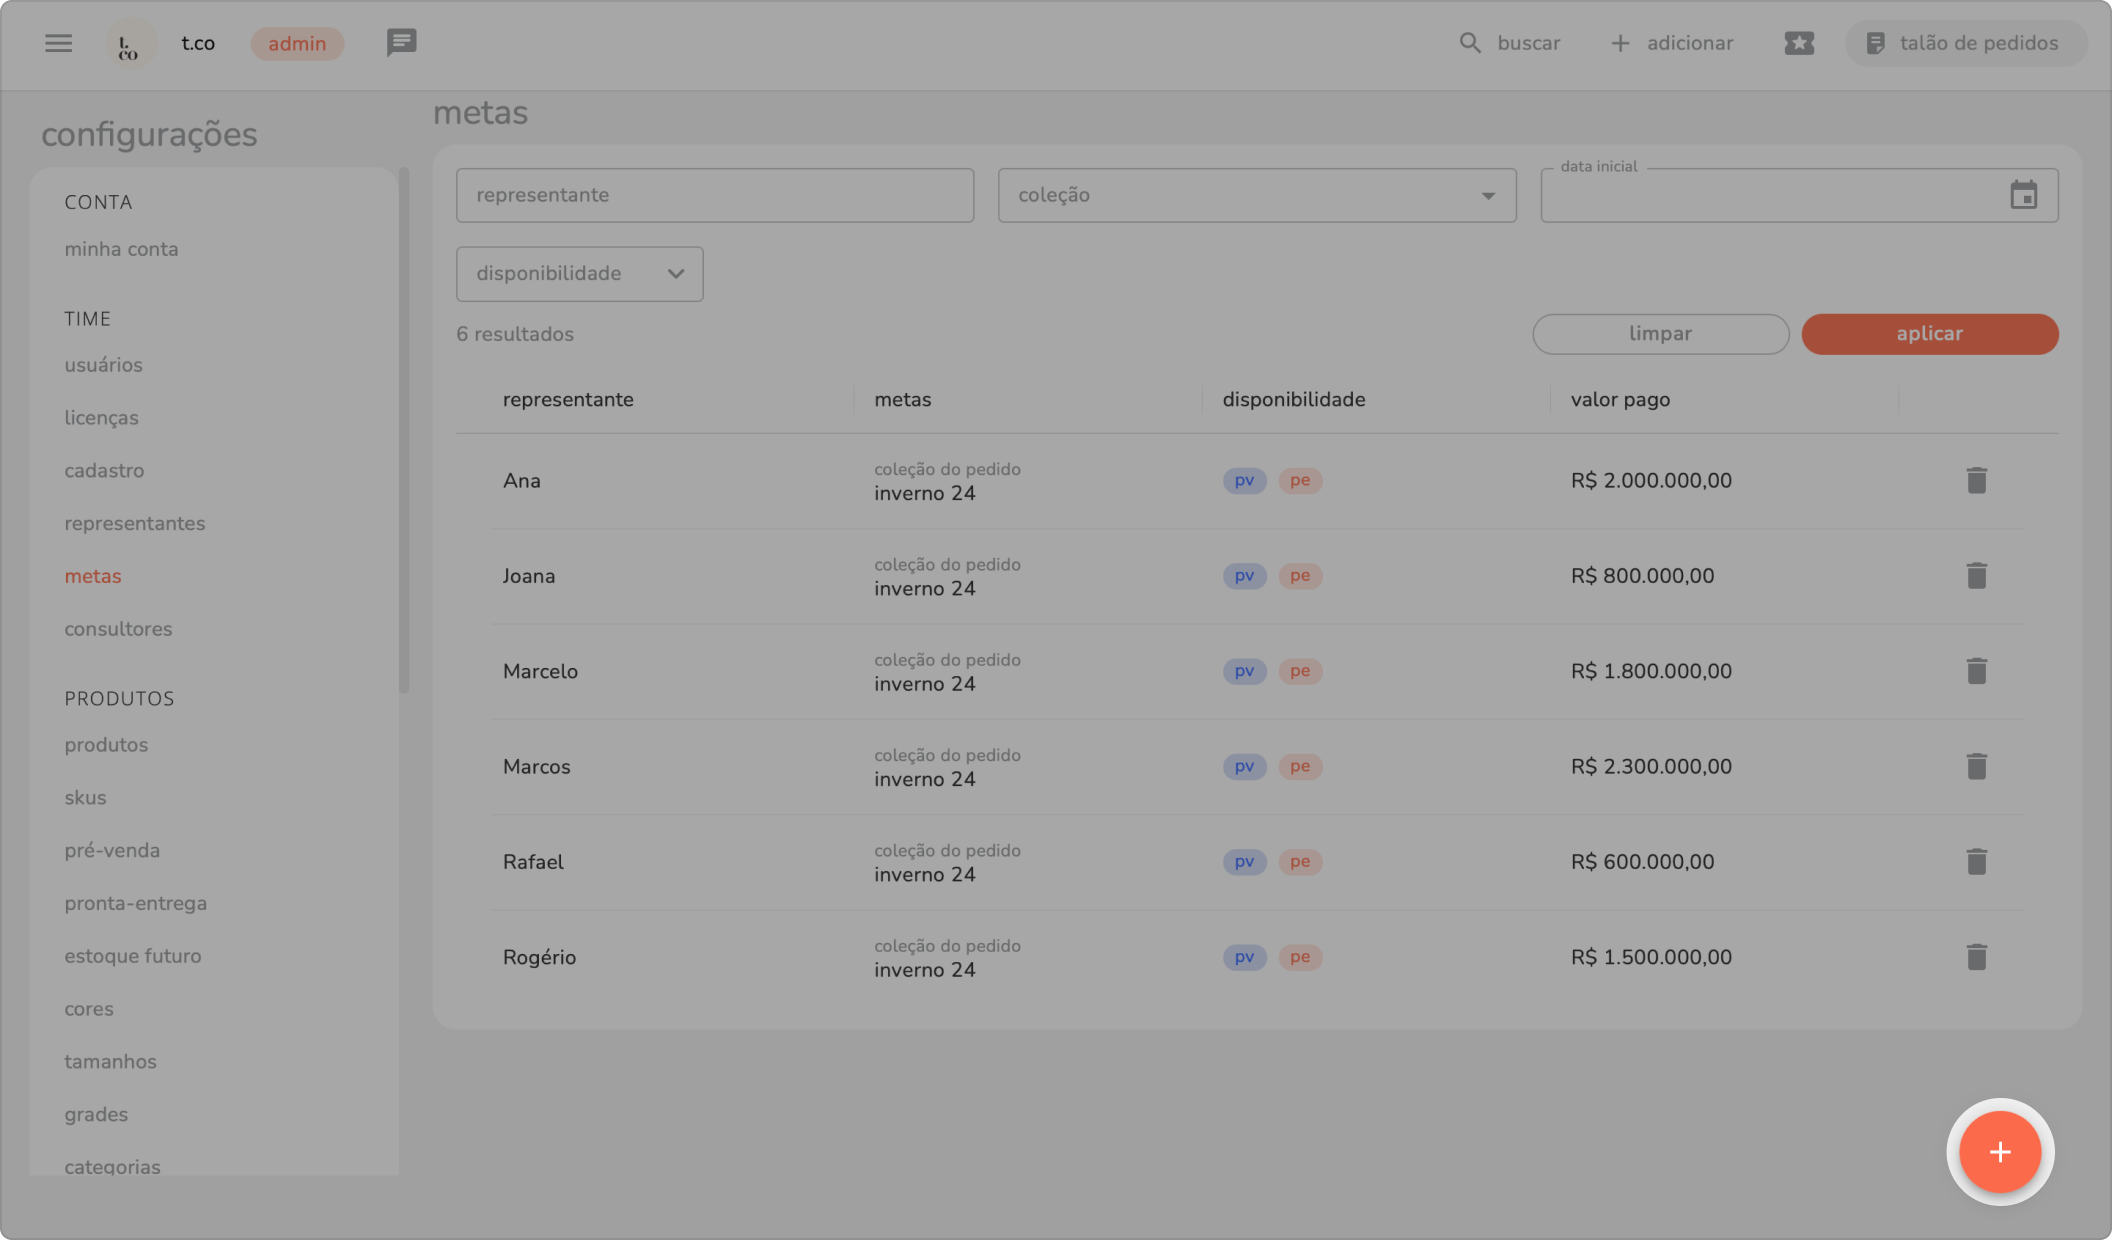Viewport: 2112px width, 1240px height.
Task: Open the calendar date picker icon
Action: tap(2023, 195)
